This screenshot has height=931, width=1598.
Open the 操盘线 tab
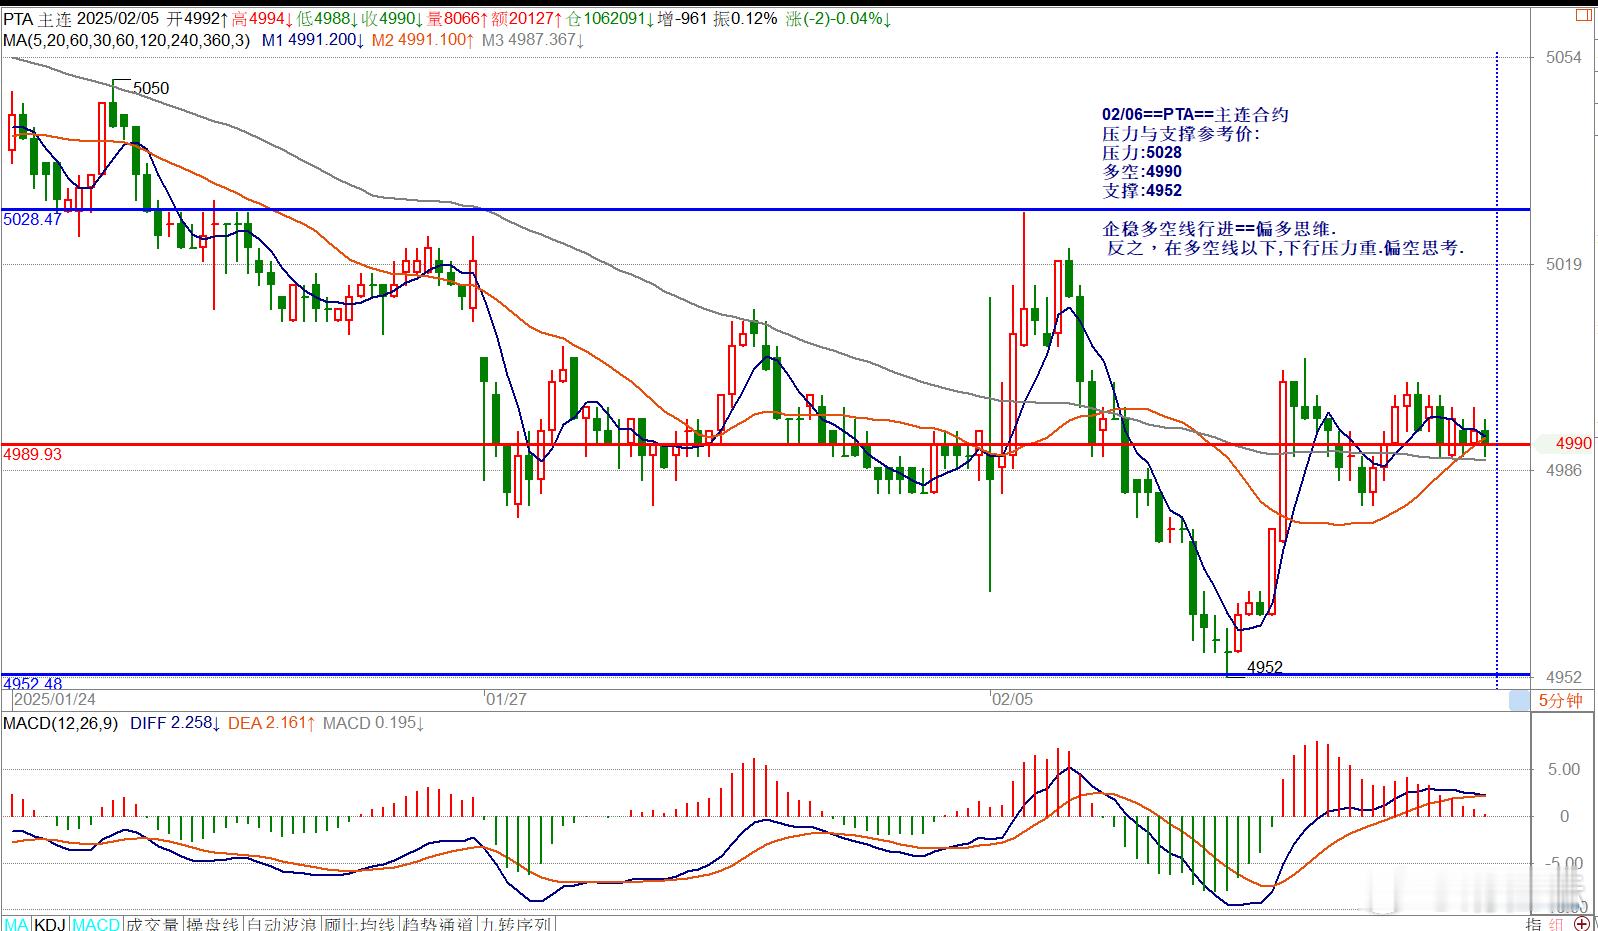[x=213, y=924]
